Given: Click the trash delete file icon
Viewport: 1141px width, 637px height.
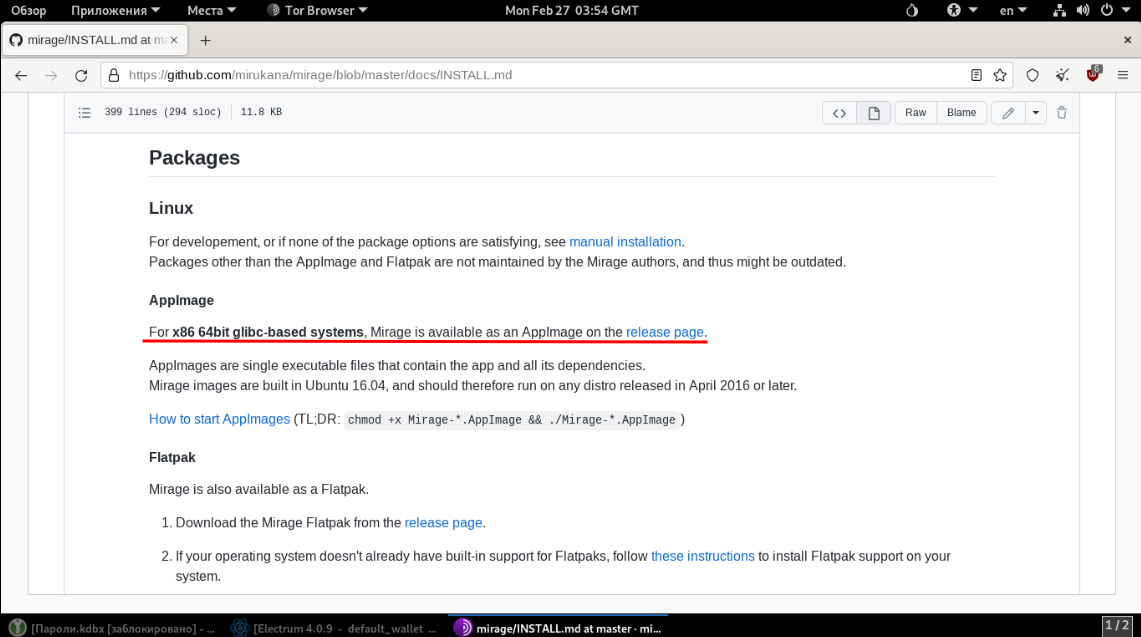Looking at the screenshot, I should [x=1062, y=113].
